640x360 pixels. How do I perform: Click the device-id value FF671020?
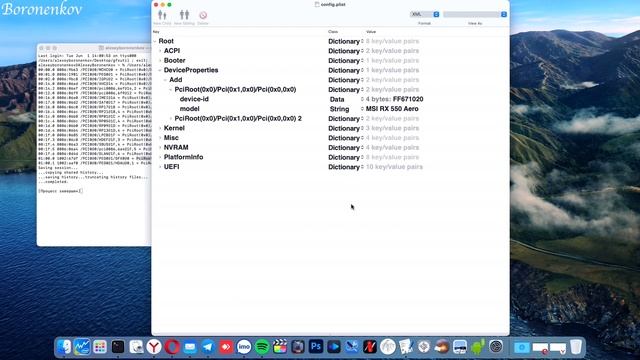408,99
